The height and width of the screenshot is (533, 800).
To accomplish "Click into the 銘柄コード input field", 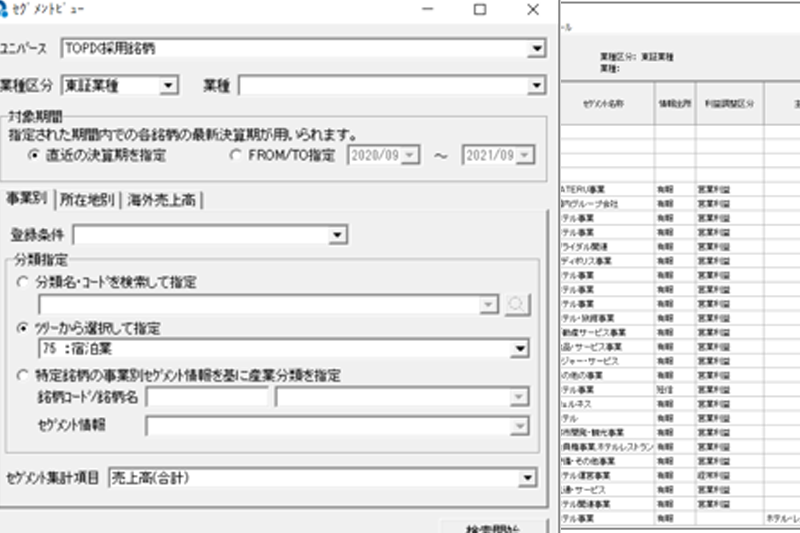I will point(207,397).
